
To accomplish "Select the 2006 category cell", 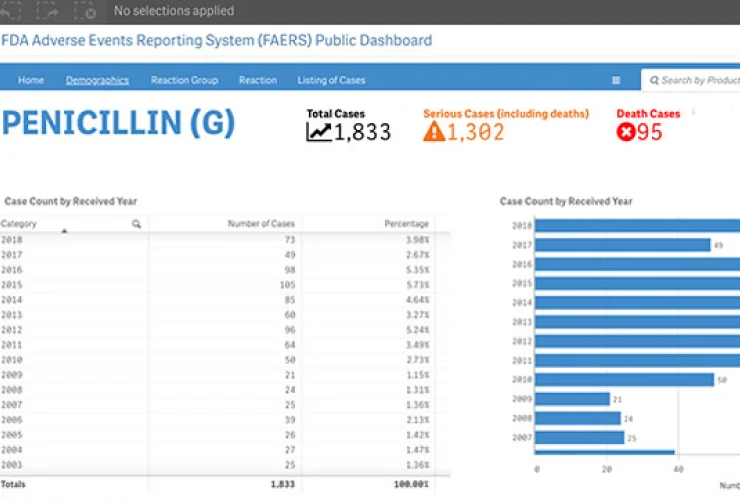I will coord(12,420).
